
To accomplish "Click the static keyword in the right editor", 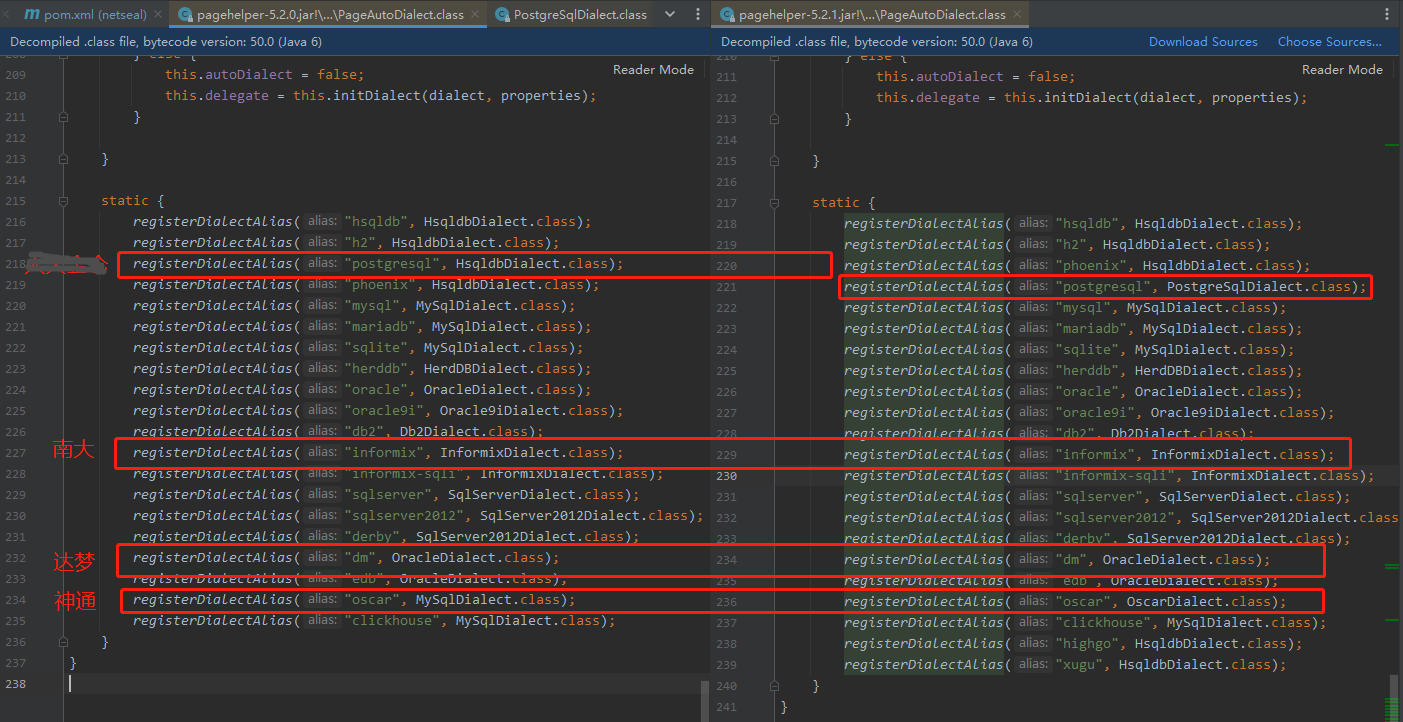I will coord(836,203).
